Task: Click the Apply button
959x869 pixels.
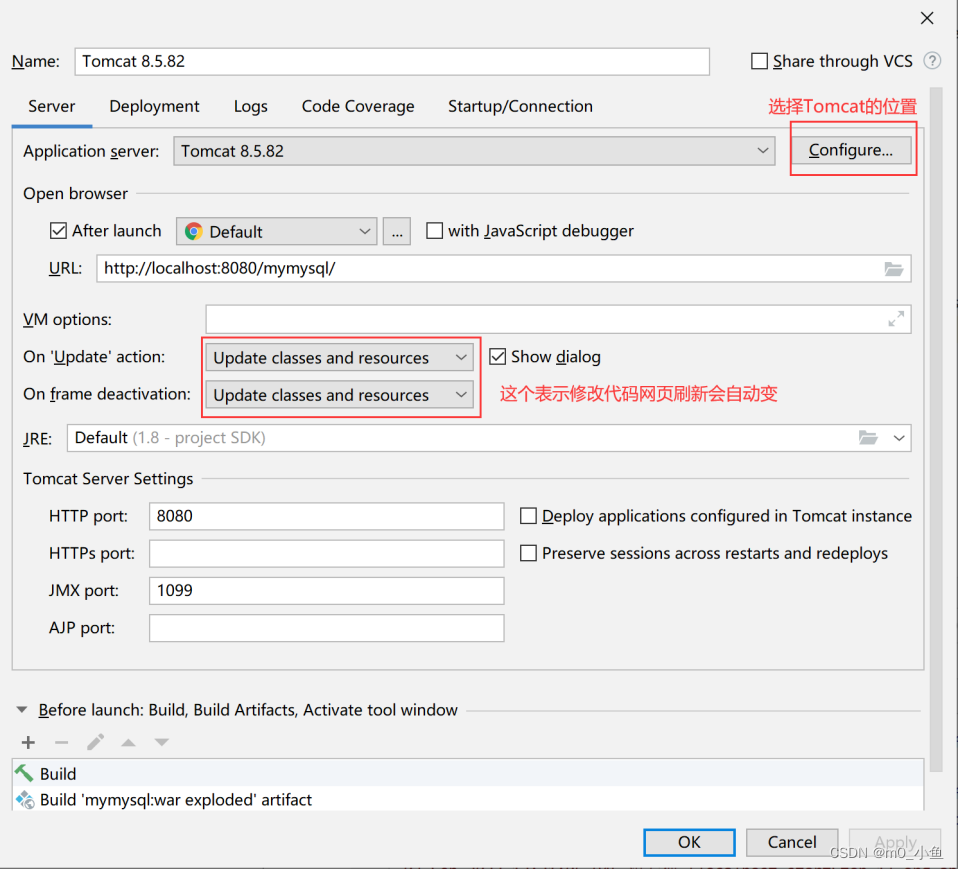Action: (x=895, y=842)
